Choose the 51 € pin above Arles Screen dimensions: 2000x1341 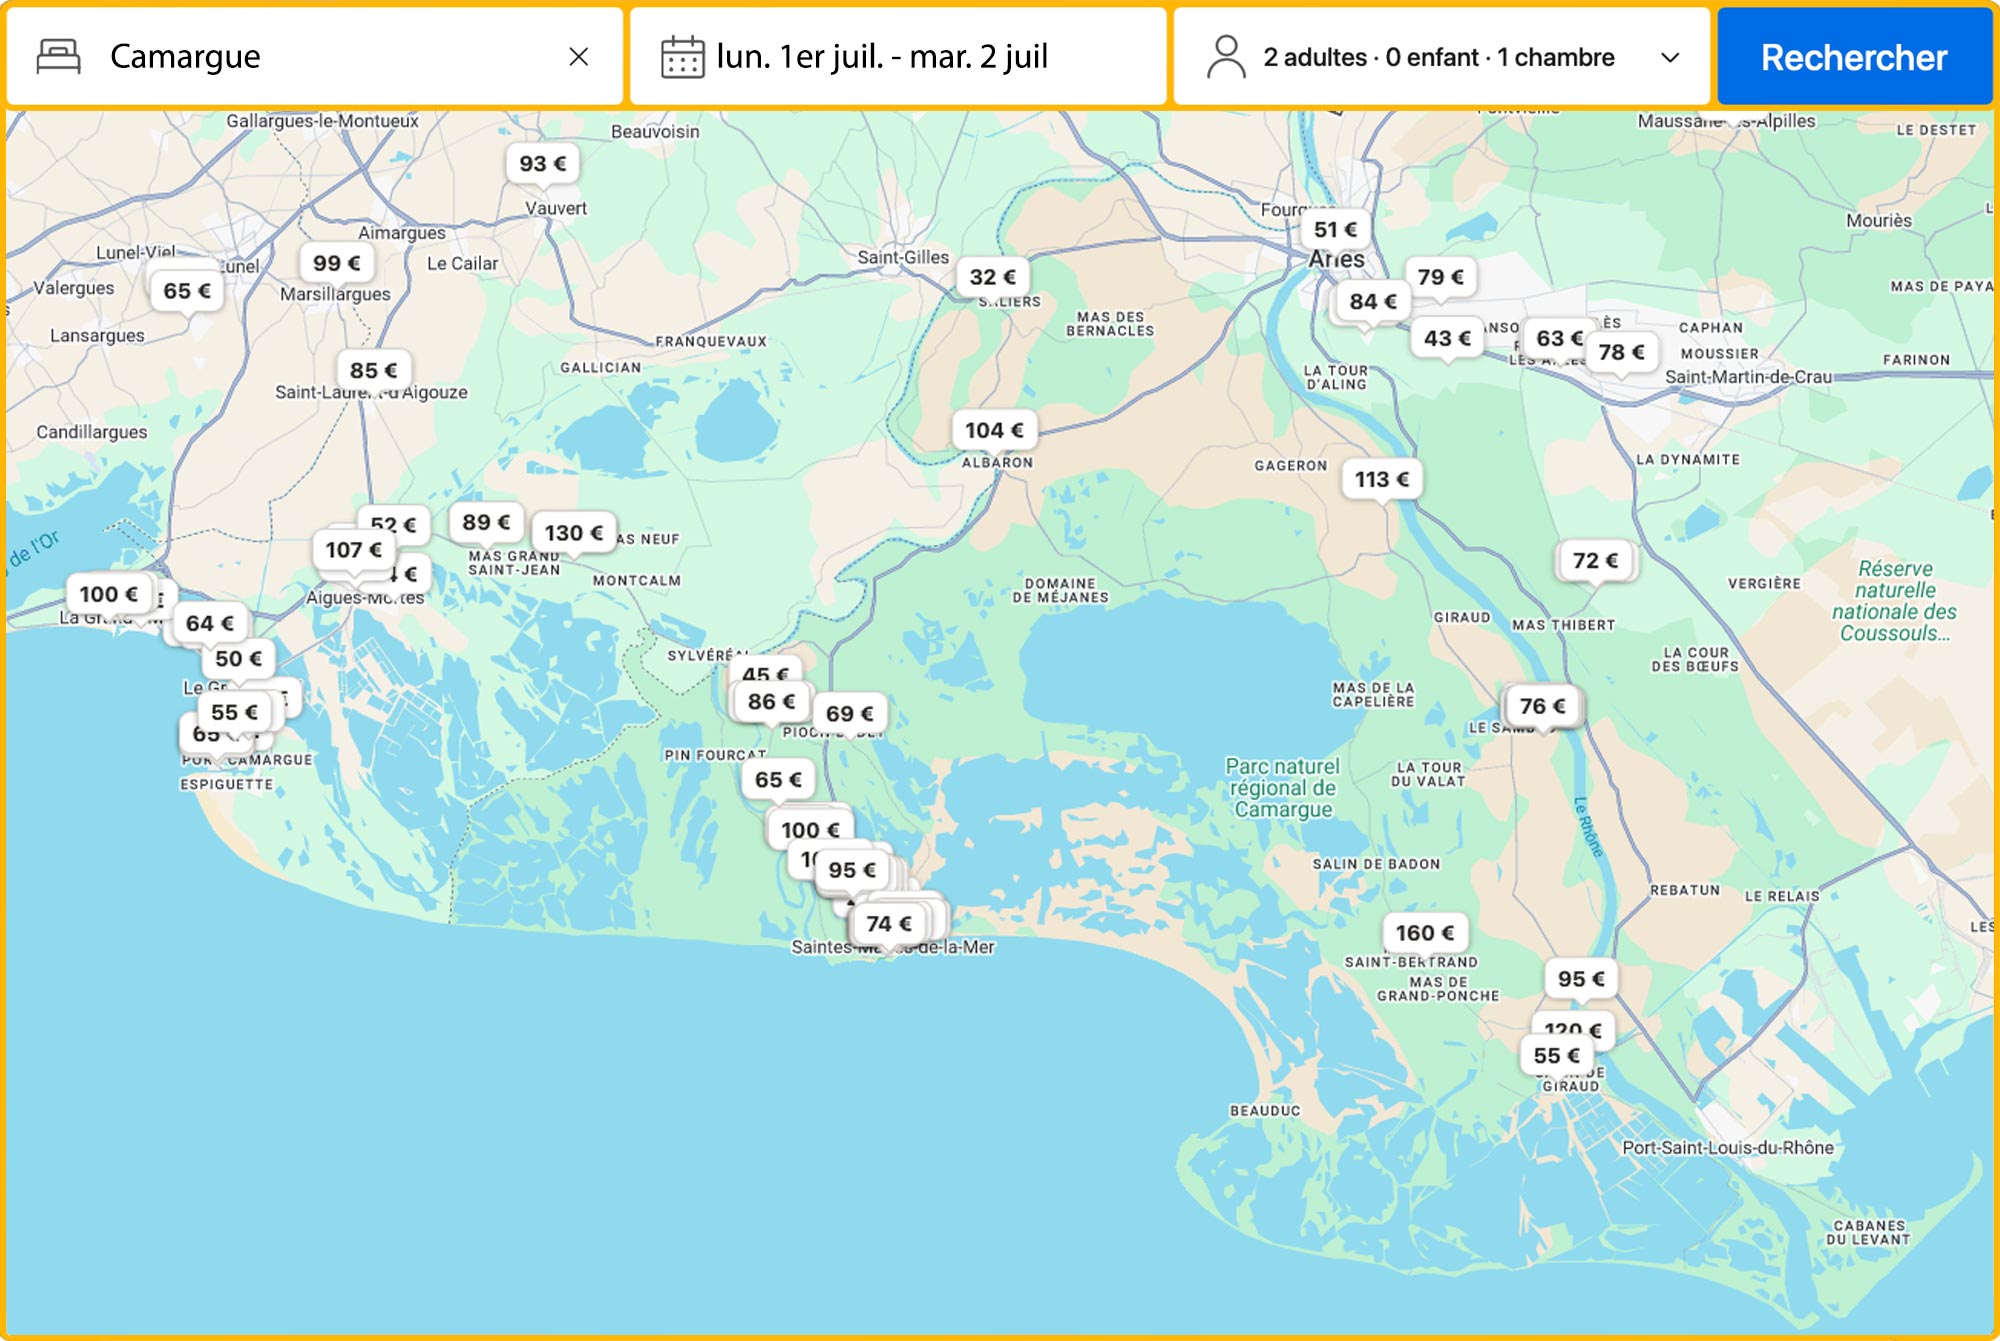tap(1335, 230)
